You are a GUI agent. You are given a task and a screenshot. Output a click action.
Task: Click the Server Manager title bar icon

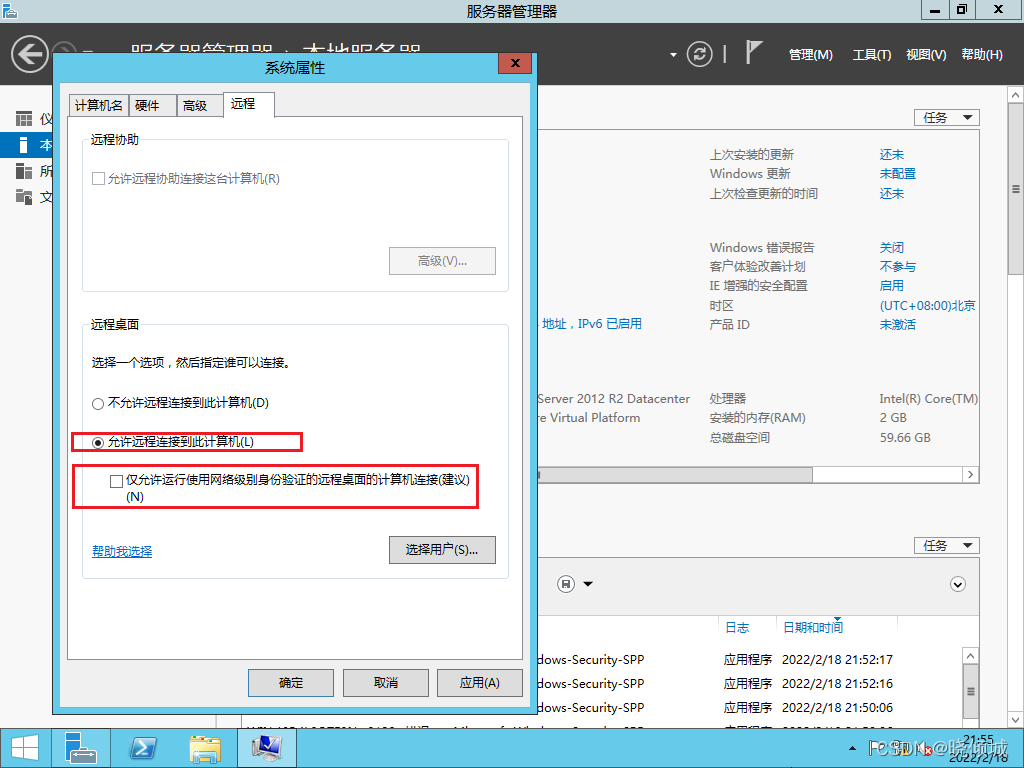click(x=9, y=10)
